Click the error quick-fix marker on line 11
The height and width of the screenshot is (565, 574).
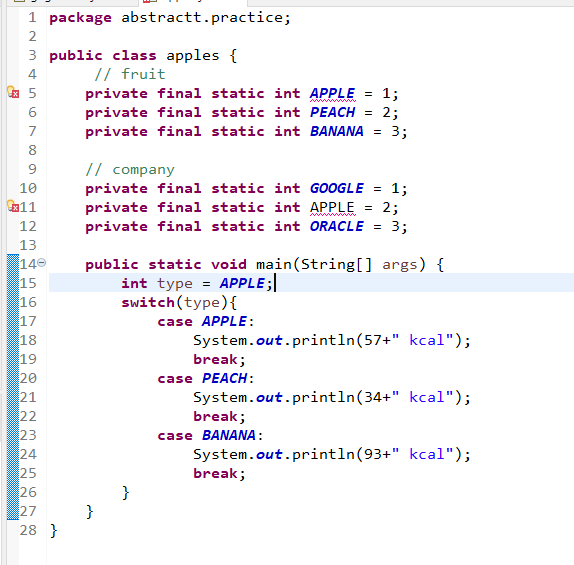13,206
